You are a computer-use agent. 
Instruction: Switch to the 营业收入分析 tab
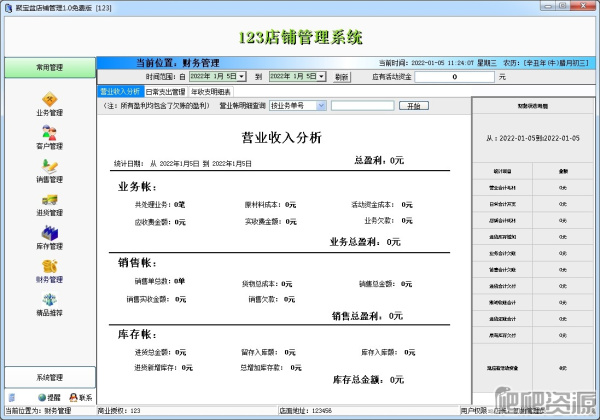click(121, 91)
